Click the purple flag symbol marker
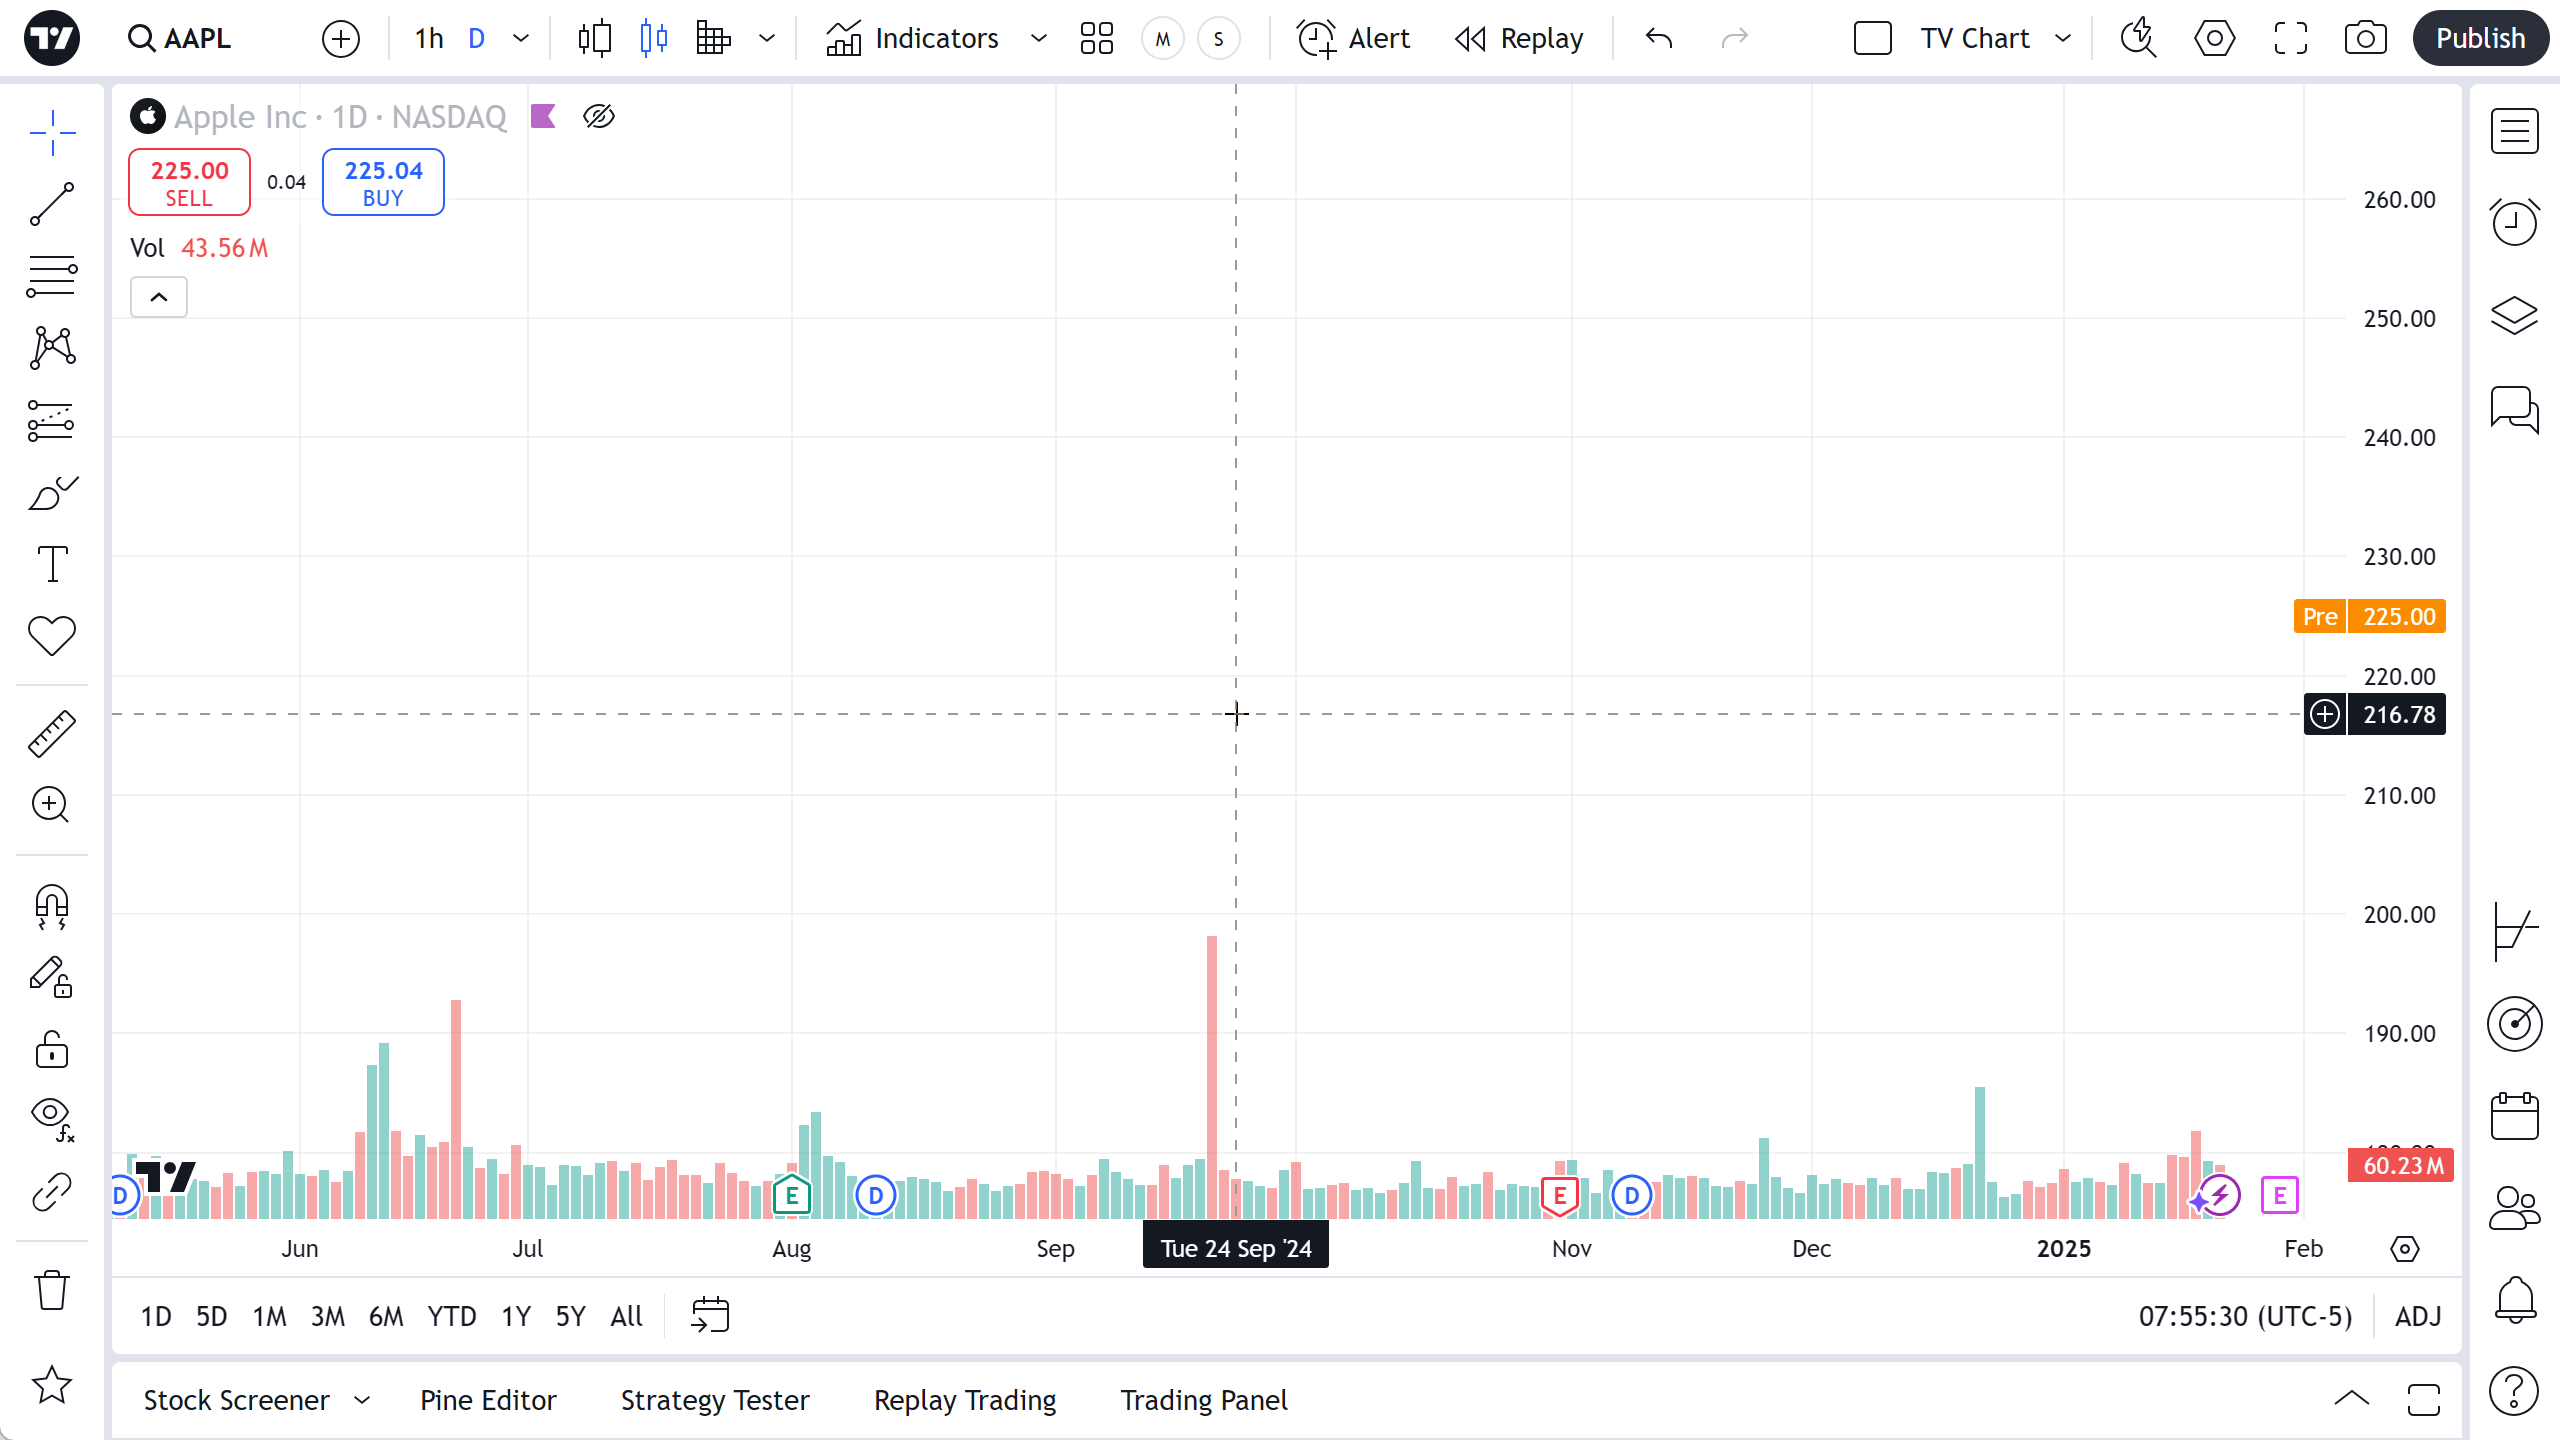 [x=543, y=117]
